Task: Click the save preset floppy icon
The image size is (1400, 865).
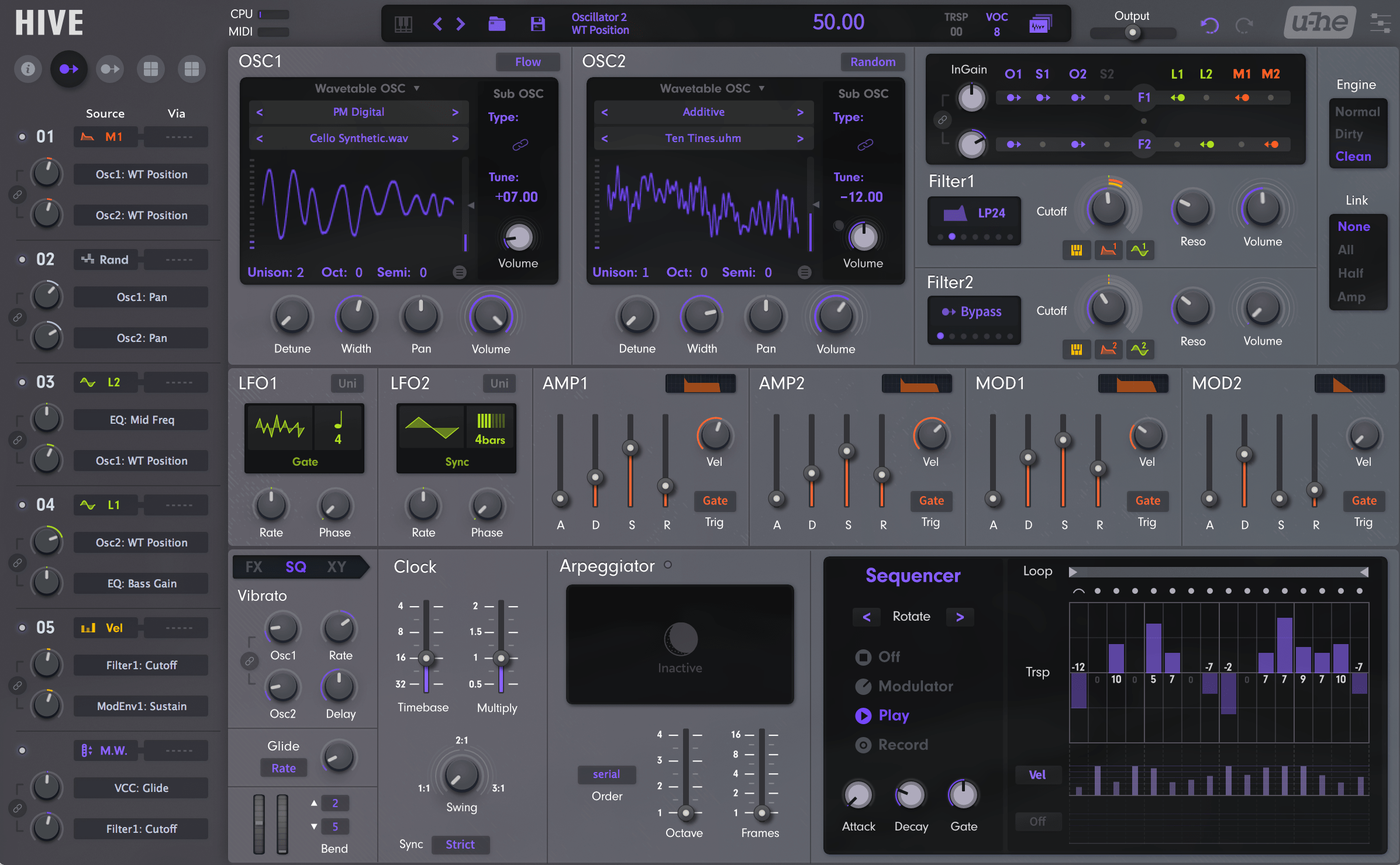Action: click(x=538, y=24)
